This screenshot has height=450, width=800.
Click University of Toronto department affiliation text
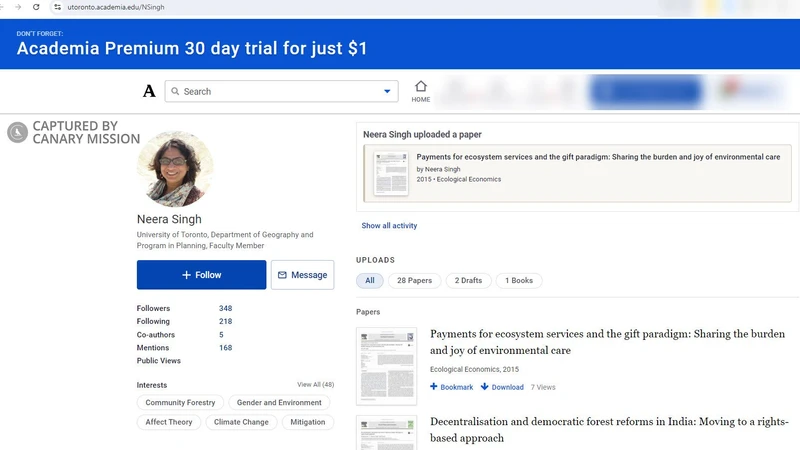[225, 240]
